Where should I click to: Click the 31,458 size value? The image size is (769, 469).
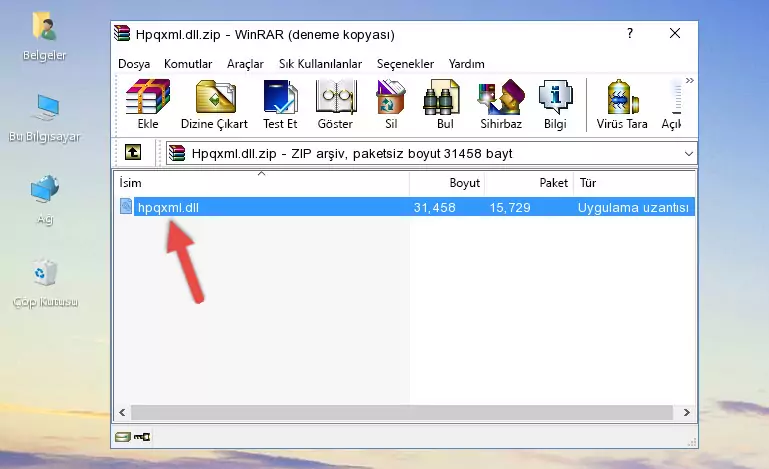[x=435, y=208]
